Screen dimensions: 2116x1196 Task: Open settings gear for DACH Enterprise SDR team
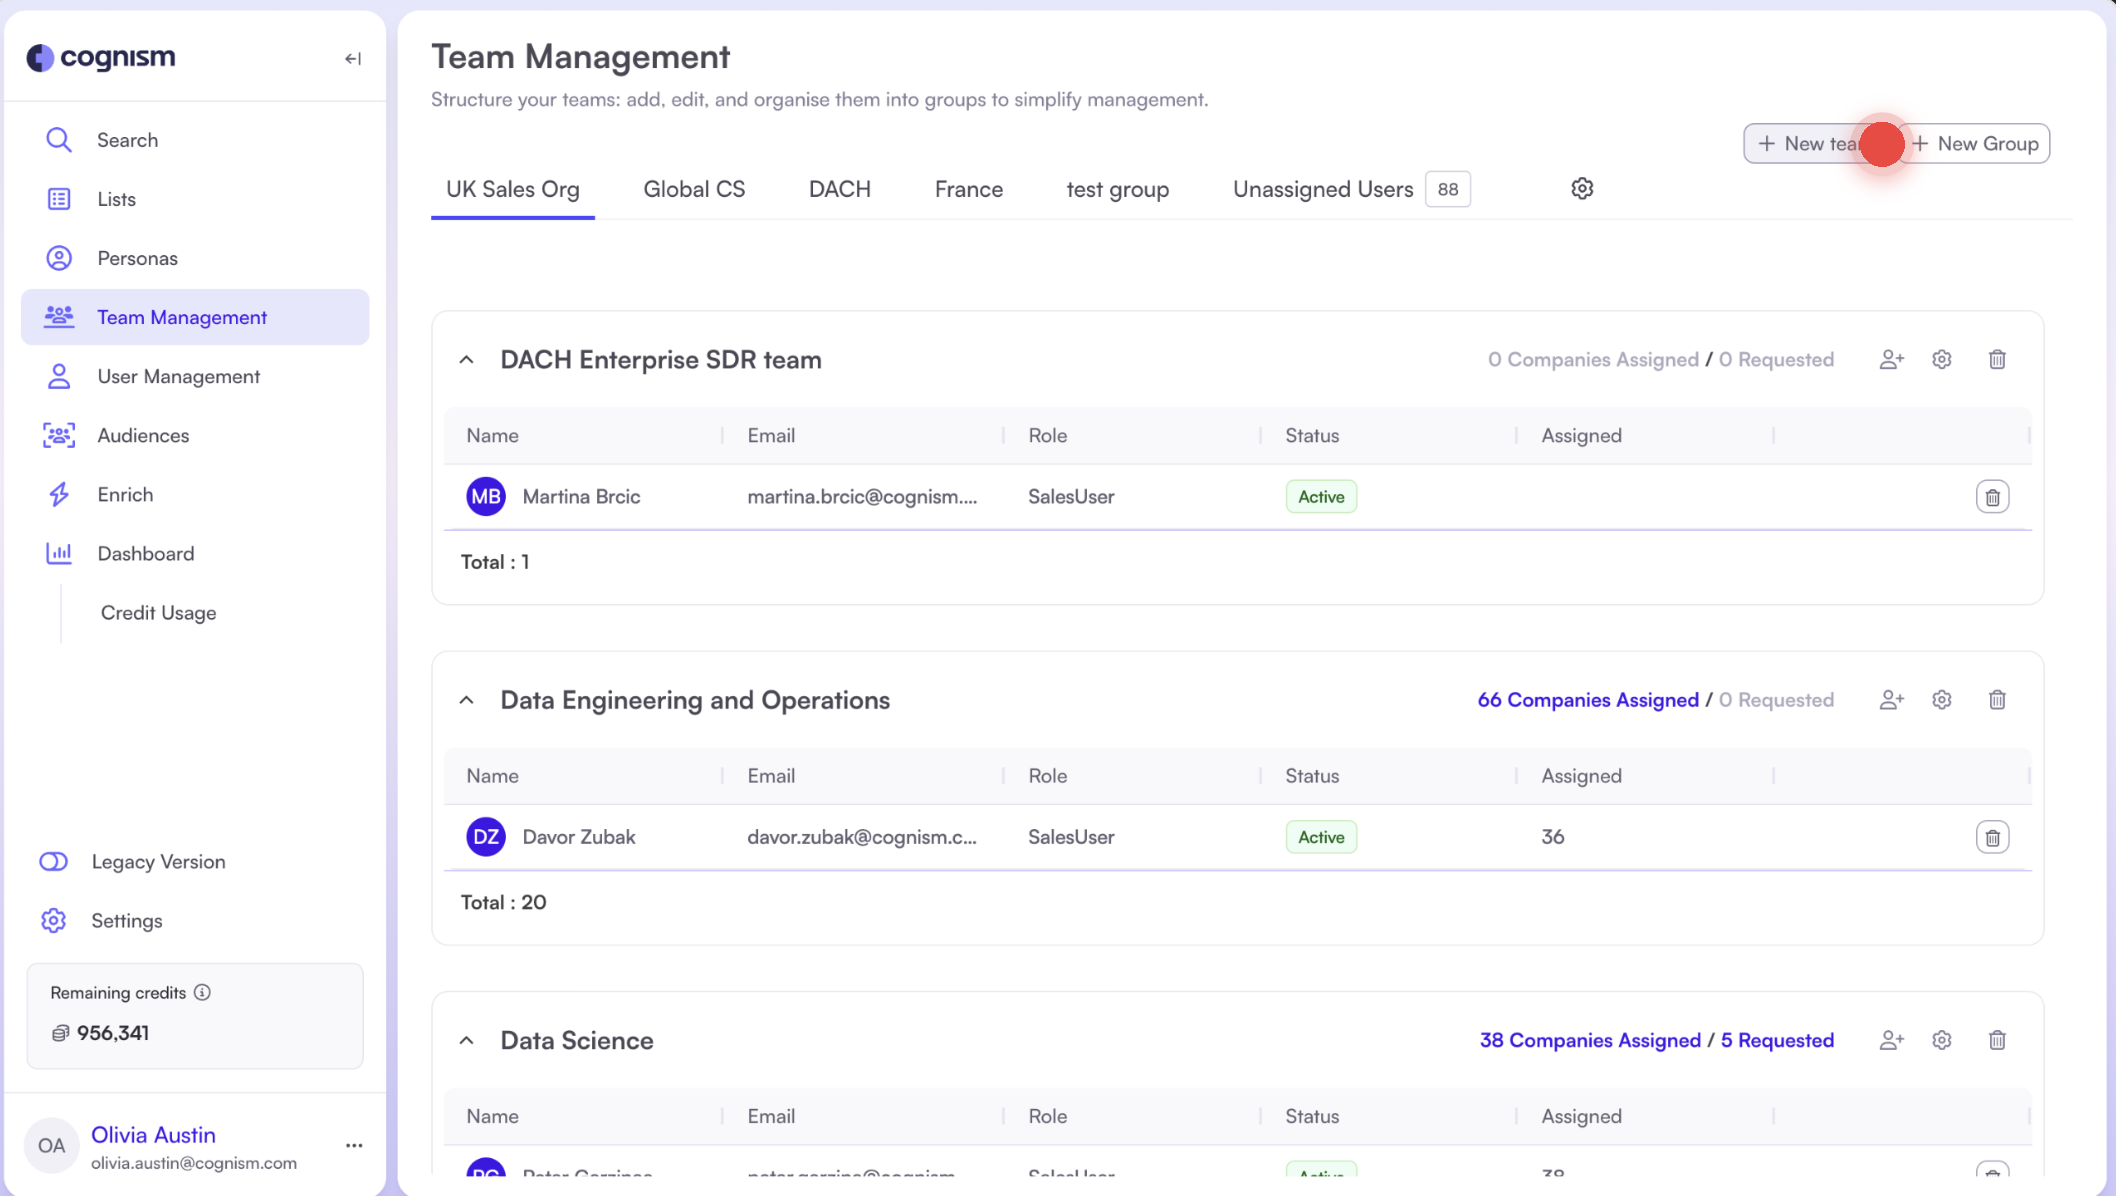click(x=1942, y=359)
